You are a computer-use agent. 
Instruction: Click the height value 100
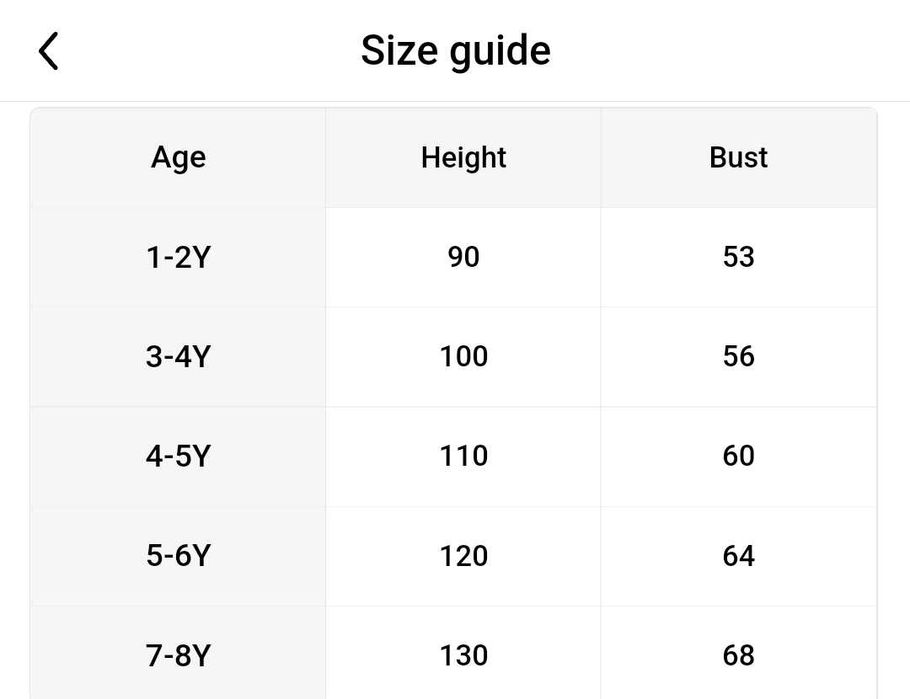tap(463, 357)
